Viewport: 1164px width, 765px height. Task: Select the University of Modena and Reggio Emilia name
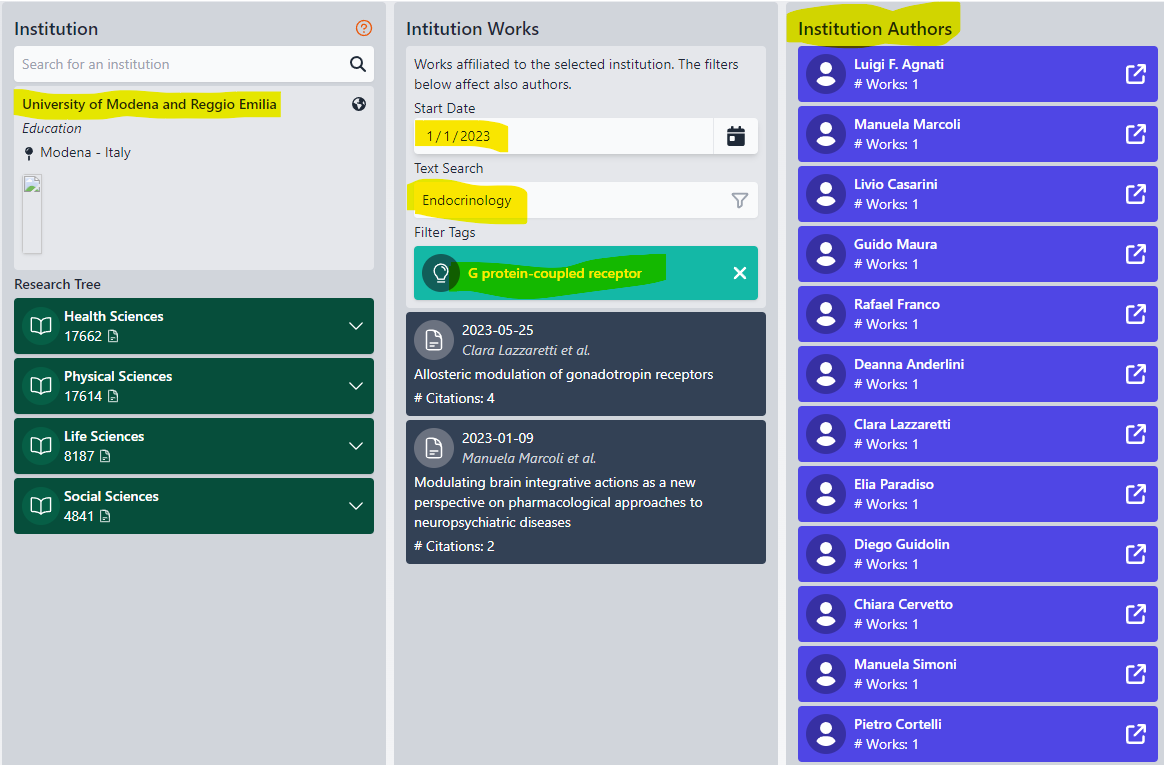pos(149,105)
